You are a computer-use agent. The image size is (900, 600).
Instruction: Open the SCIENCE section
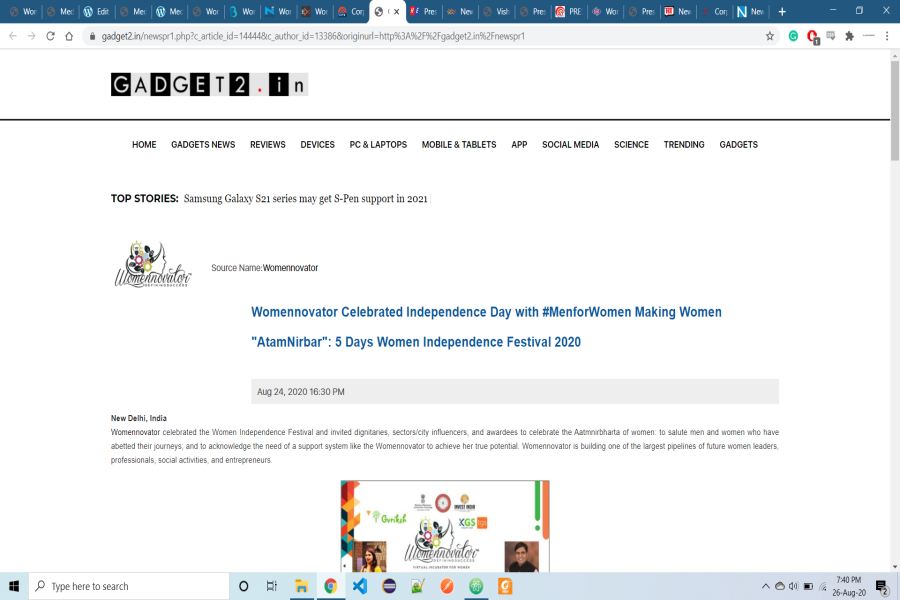[631, 145]
